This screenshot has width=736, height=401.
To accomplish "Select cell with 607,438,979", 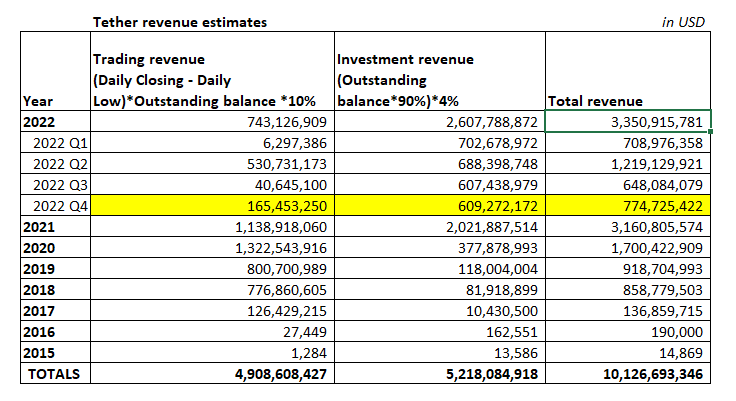I will coord(440,185).
